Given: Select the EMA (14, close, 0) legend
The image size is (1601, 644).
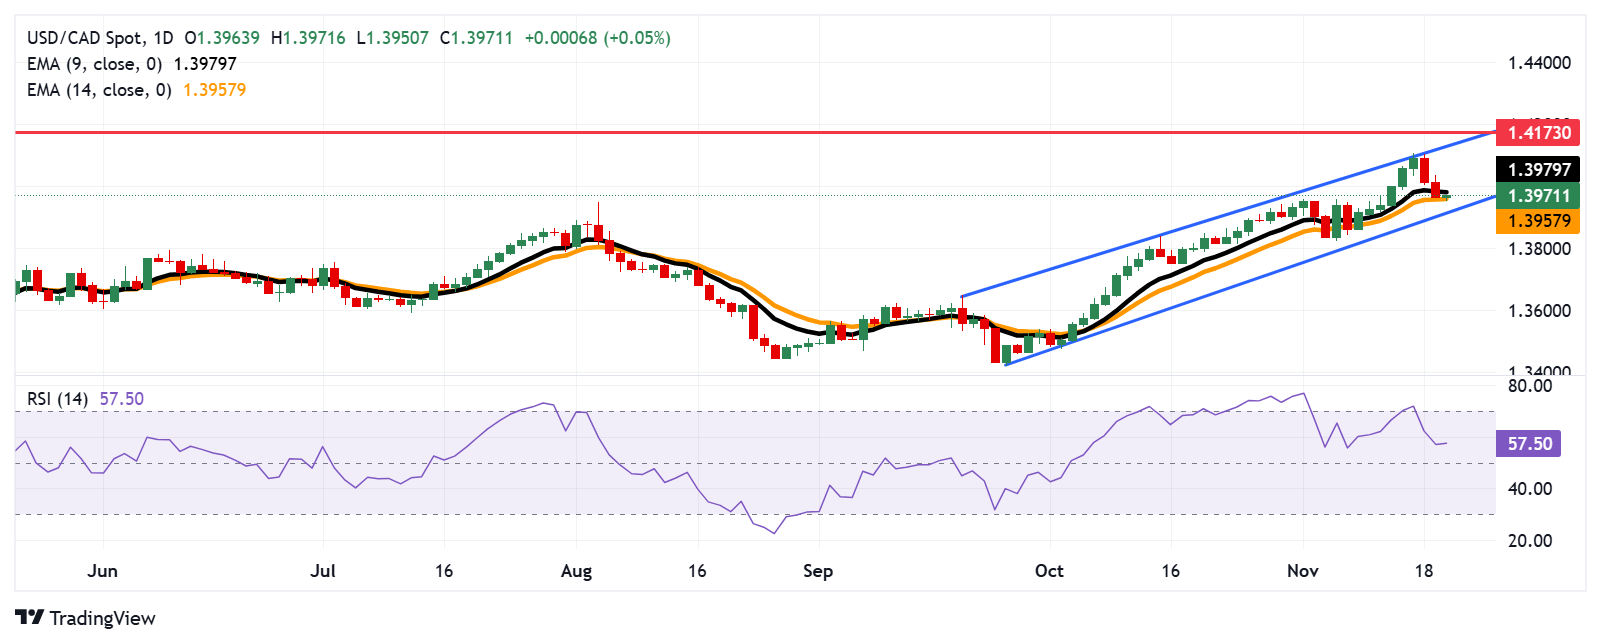Looking at the screenshot, I should pos(99,90).
